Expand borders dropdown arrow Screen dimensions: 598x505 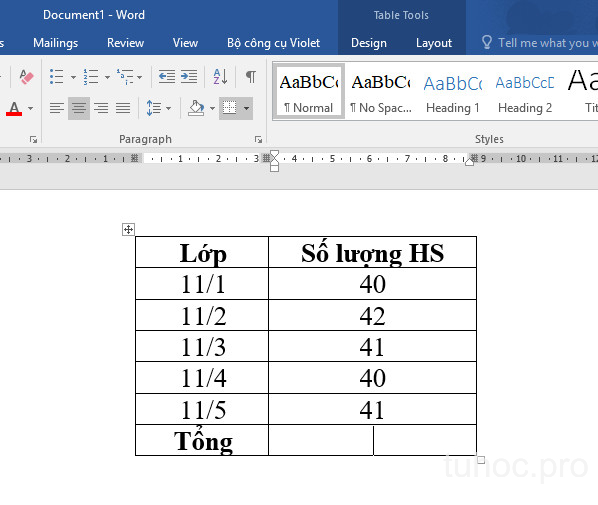[247, 109]
